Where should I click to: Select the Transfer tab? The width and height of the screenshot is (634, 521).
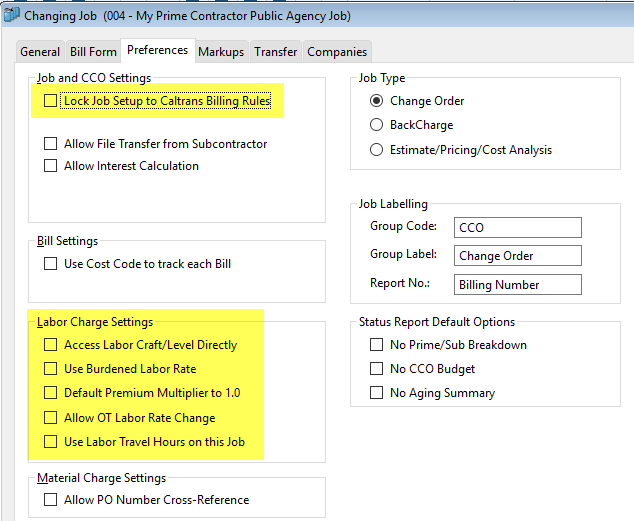pos(276,52)
